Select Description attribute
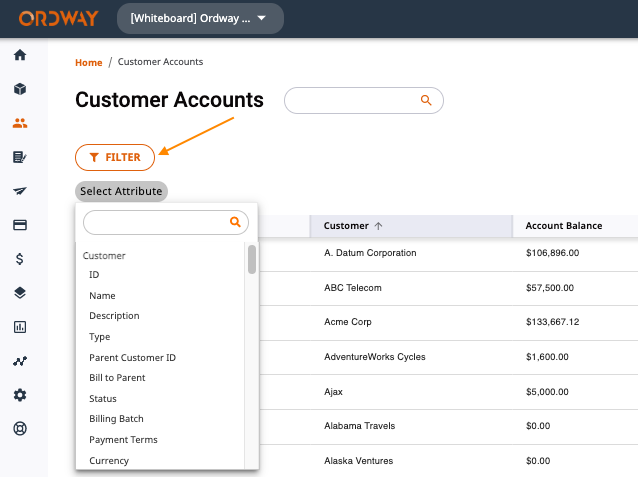 pos(114,316)
